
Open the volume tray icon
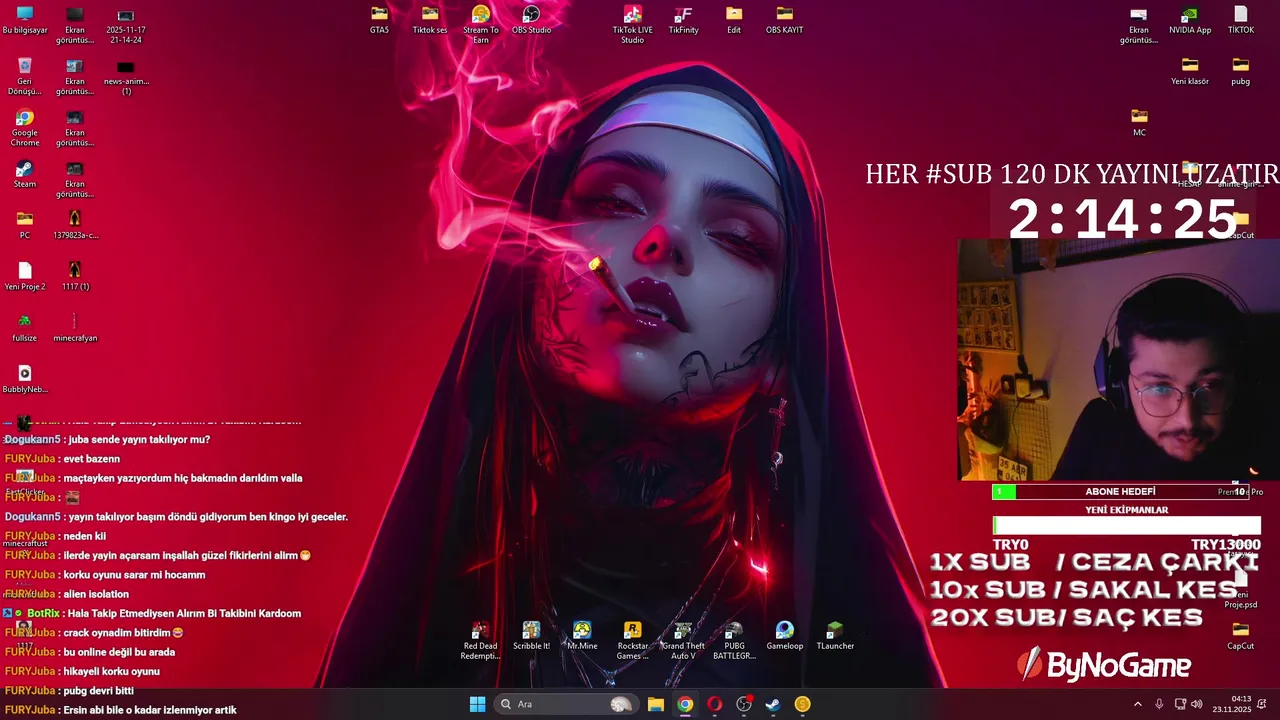(x=1197, y=704)
